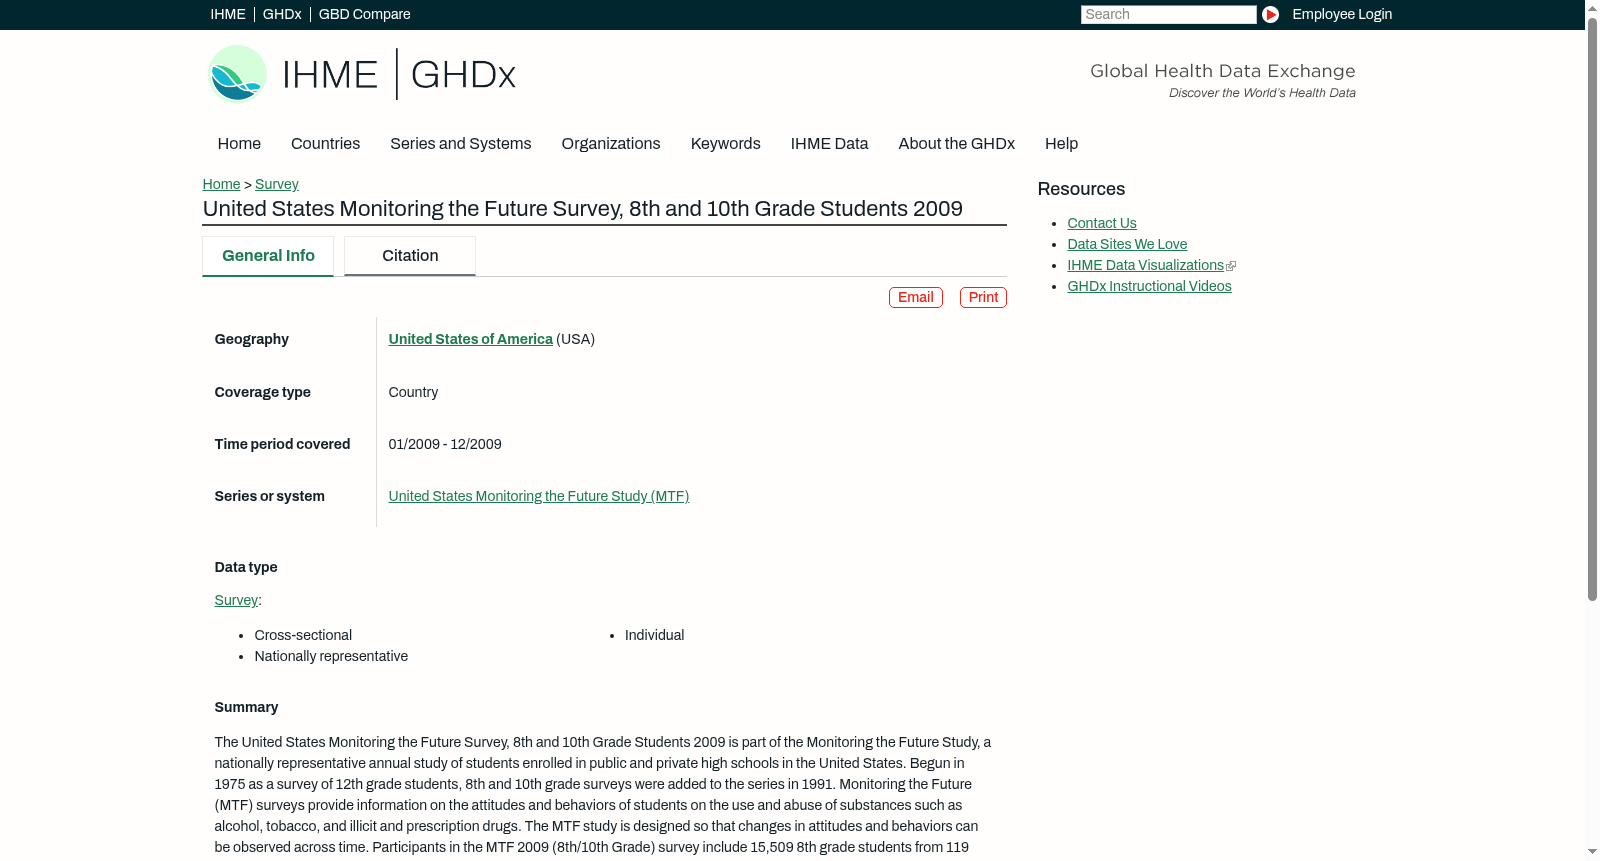Open United States Monitoring the Future Study (MTF) link
The height and width of the screenshot is (861, 1600).
539,496
